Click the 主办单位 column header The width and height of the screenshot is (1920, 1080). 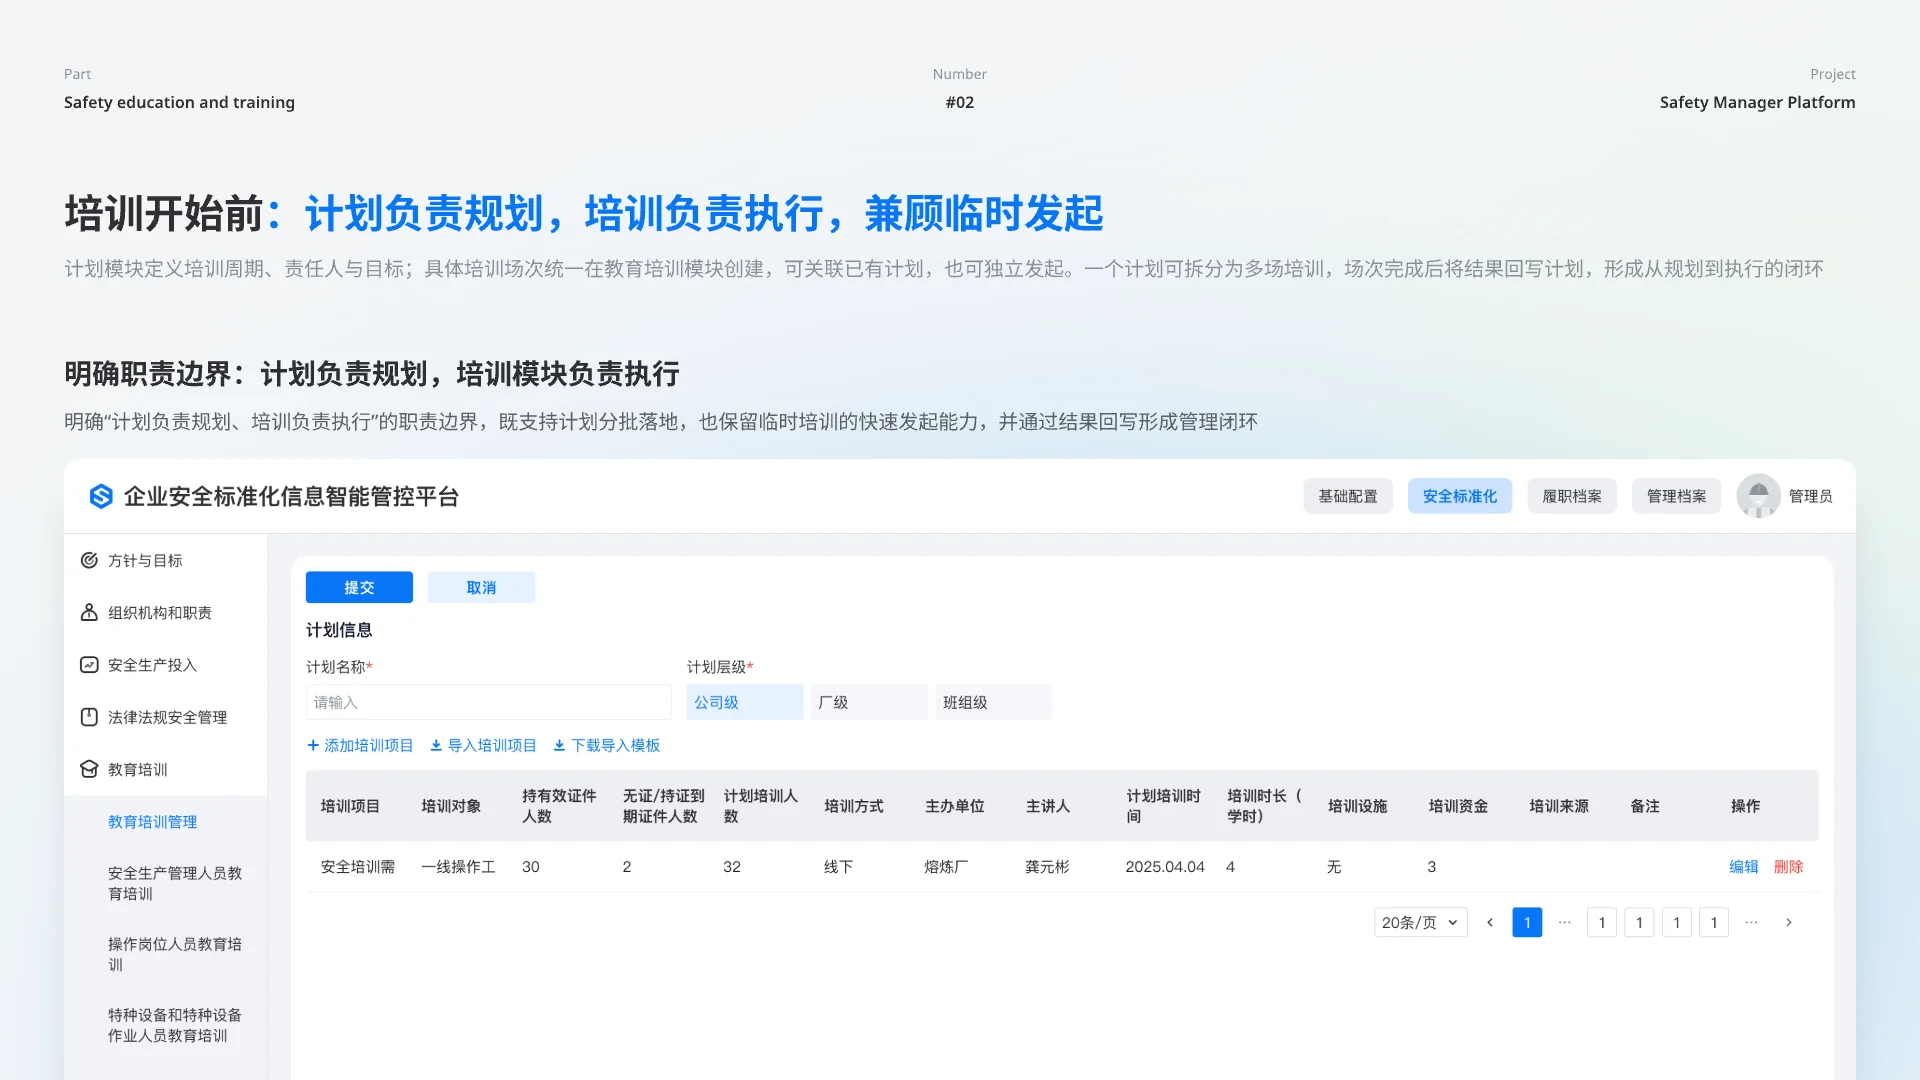955,805
